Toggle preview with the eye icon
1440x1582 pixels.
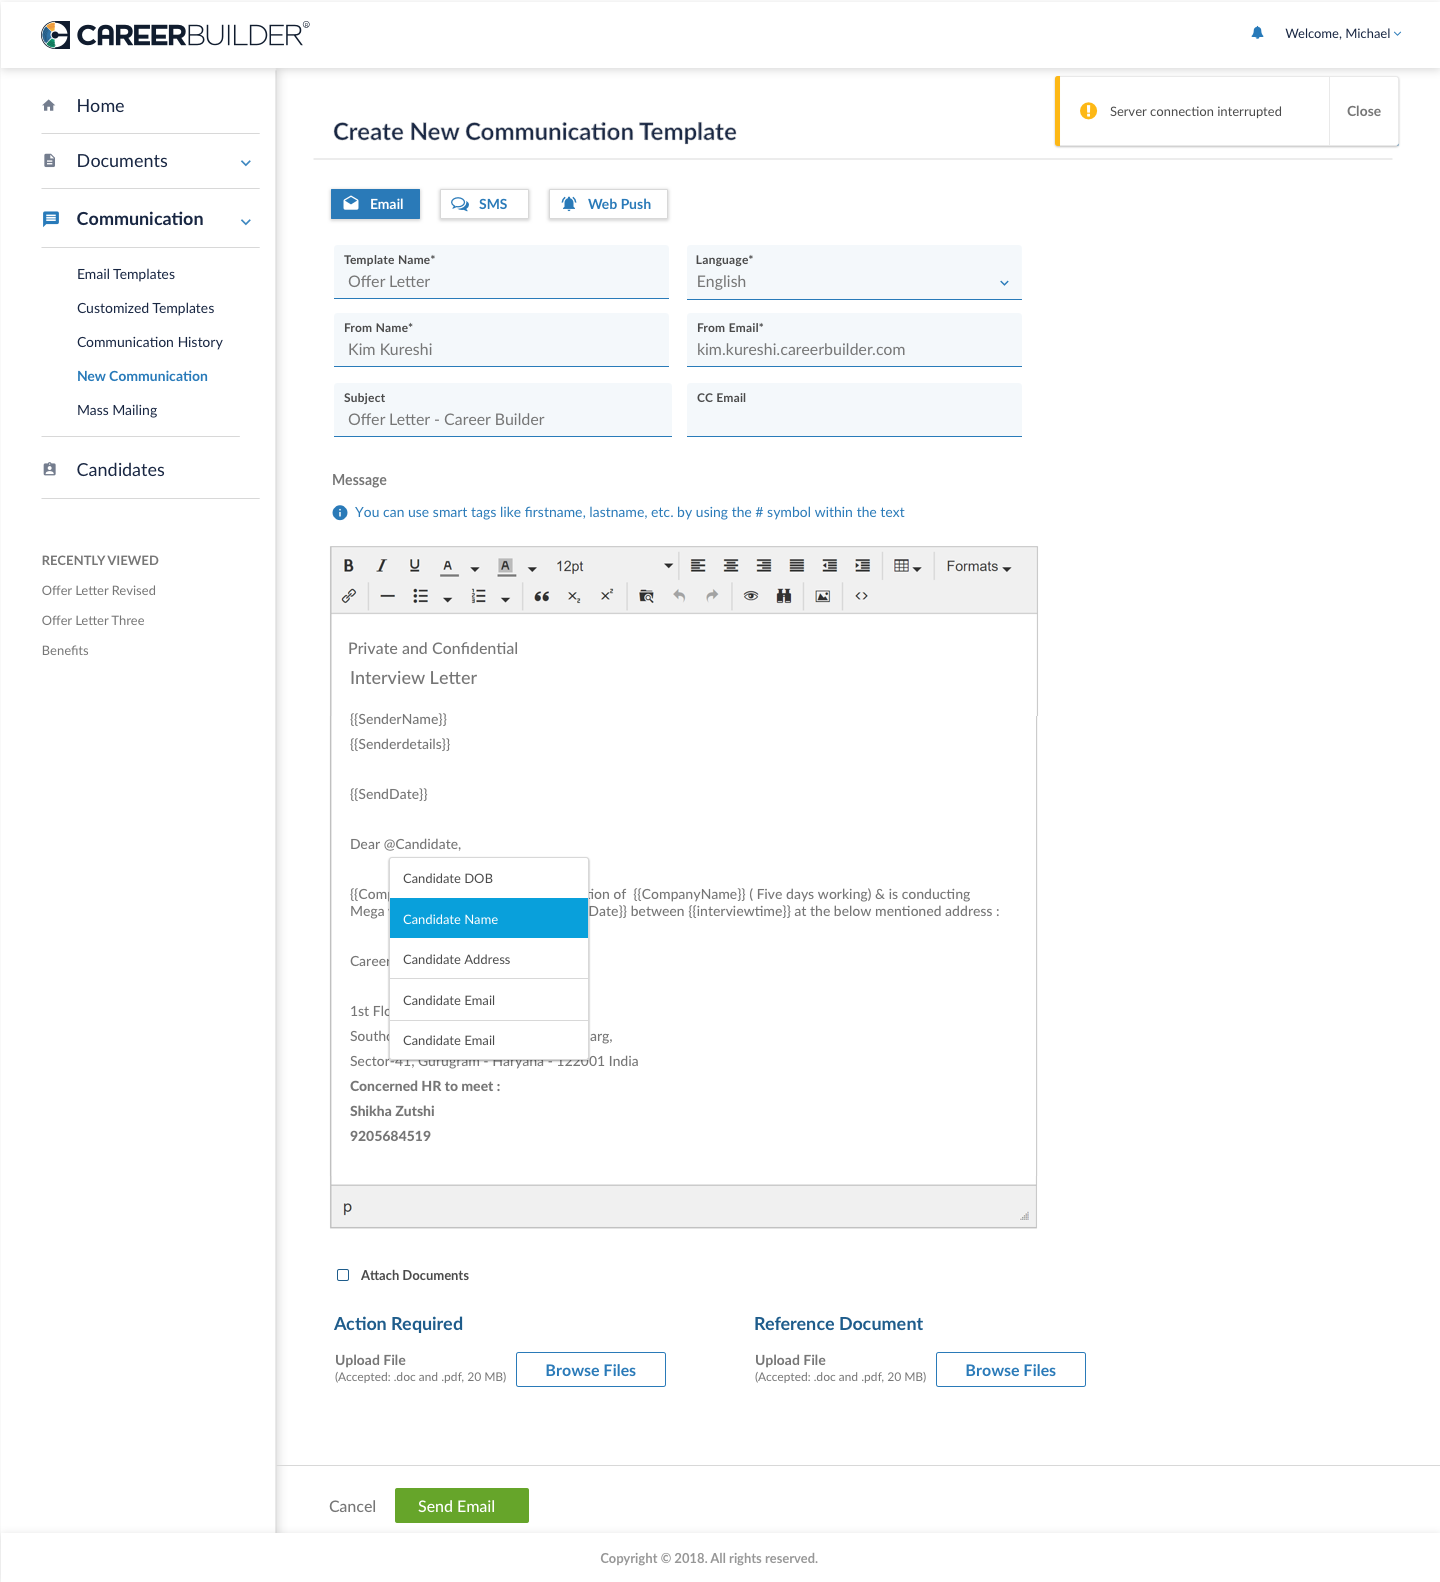(x=751, y=596)
